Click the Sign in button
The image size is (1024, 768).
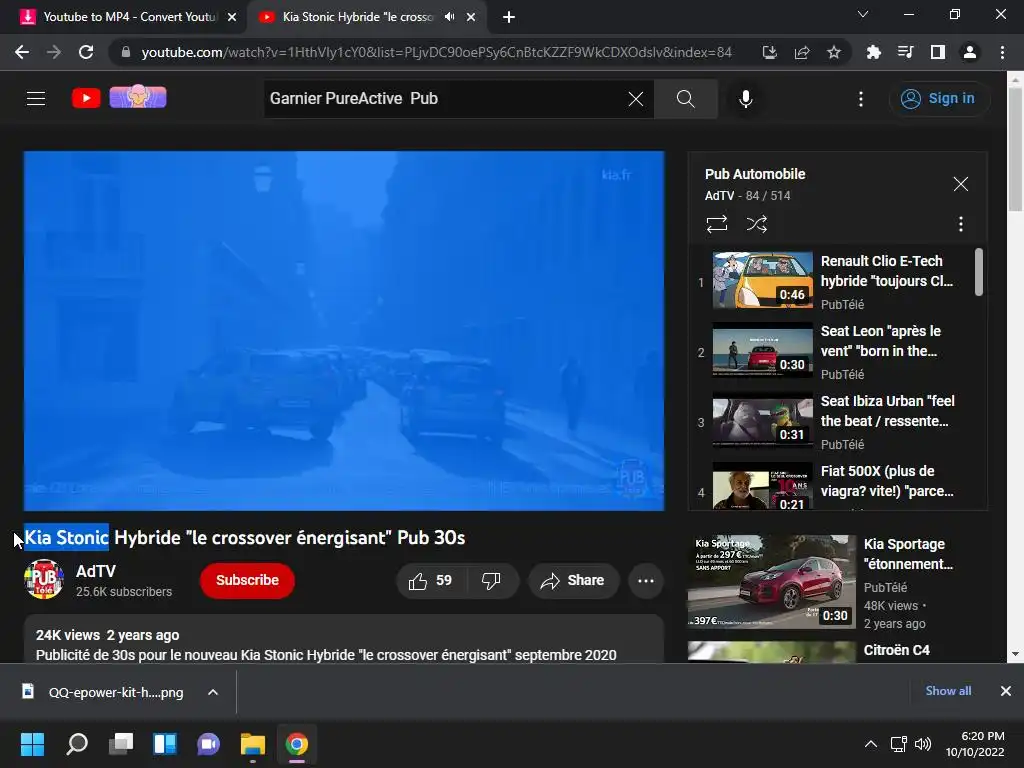(x=939, y=99)
